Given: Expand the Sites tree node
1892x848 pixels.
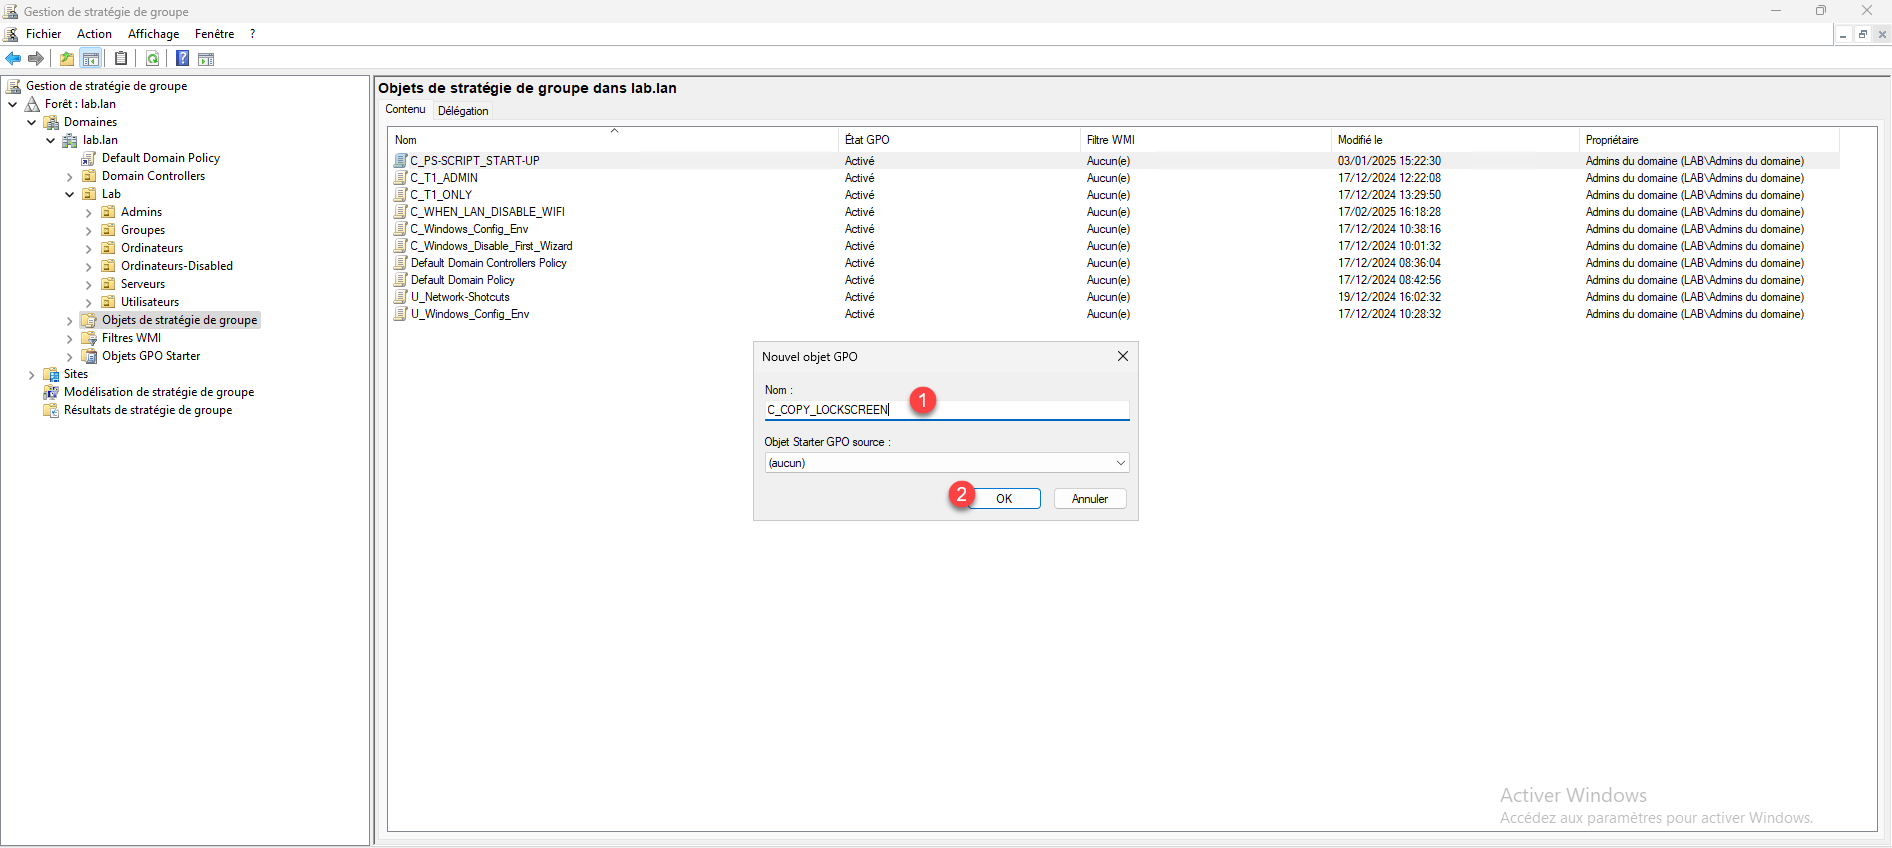Looking at the screenshot, I should (x=32, y=375).
